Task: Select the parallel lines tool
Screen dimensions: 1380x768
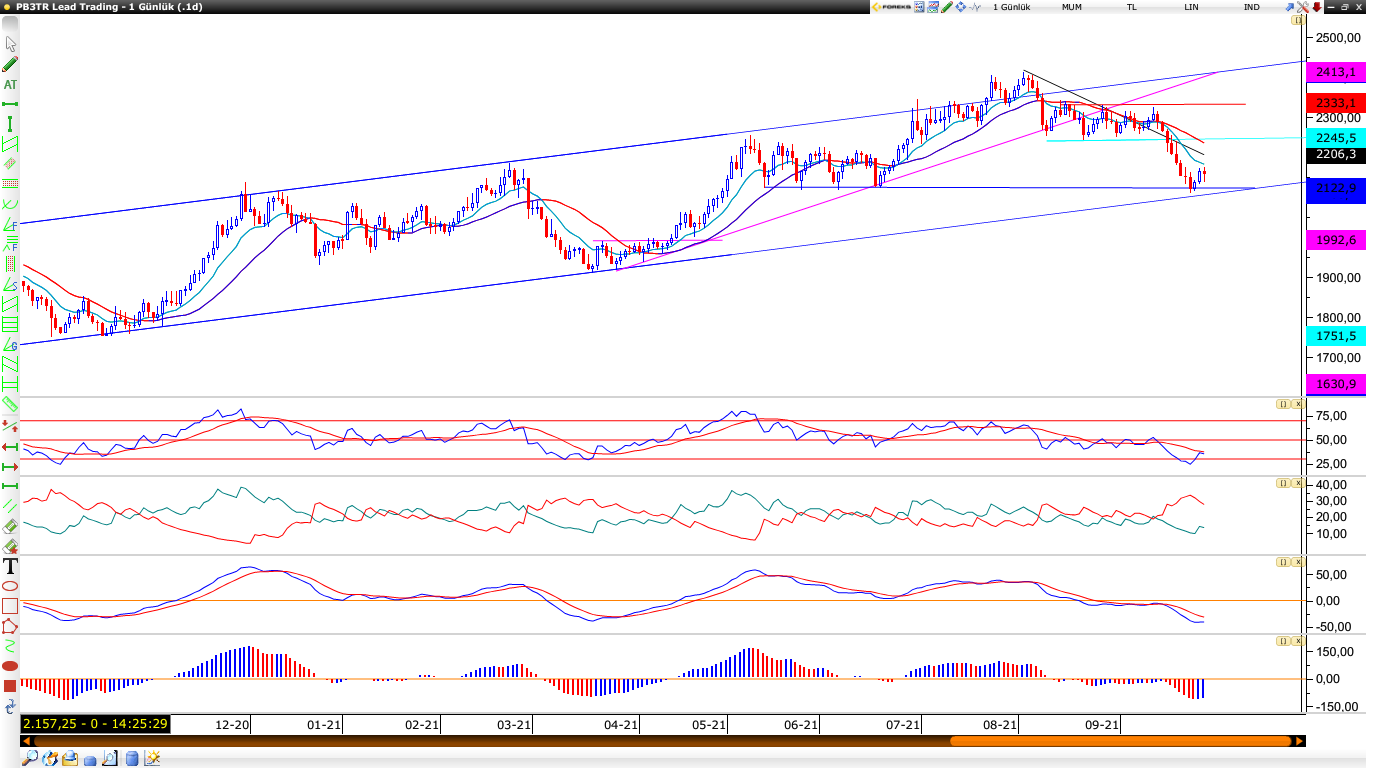Action: (11, 505)
